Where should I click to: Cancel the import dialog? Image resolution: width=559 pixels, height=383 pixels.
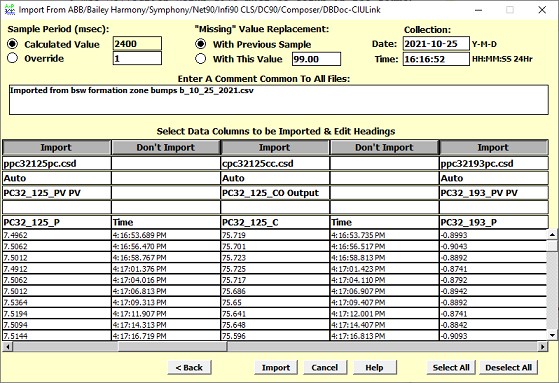click(325, 367)
